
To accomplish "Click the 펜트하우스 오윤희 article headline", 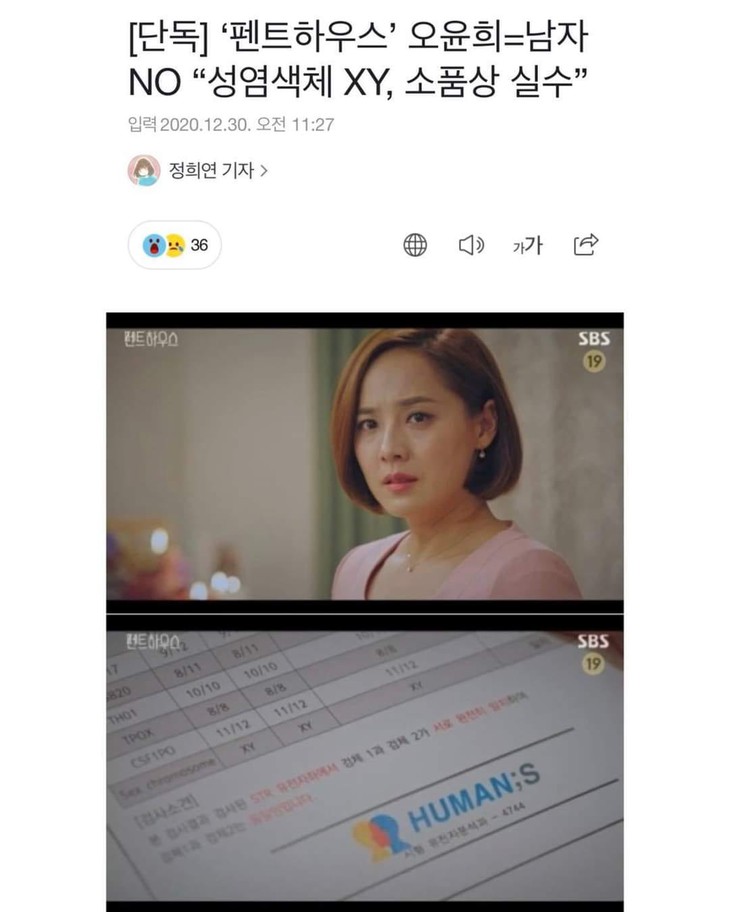I will [x=358, y=59].
